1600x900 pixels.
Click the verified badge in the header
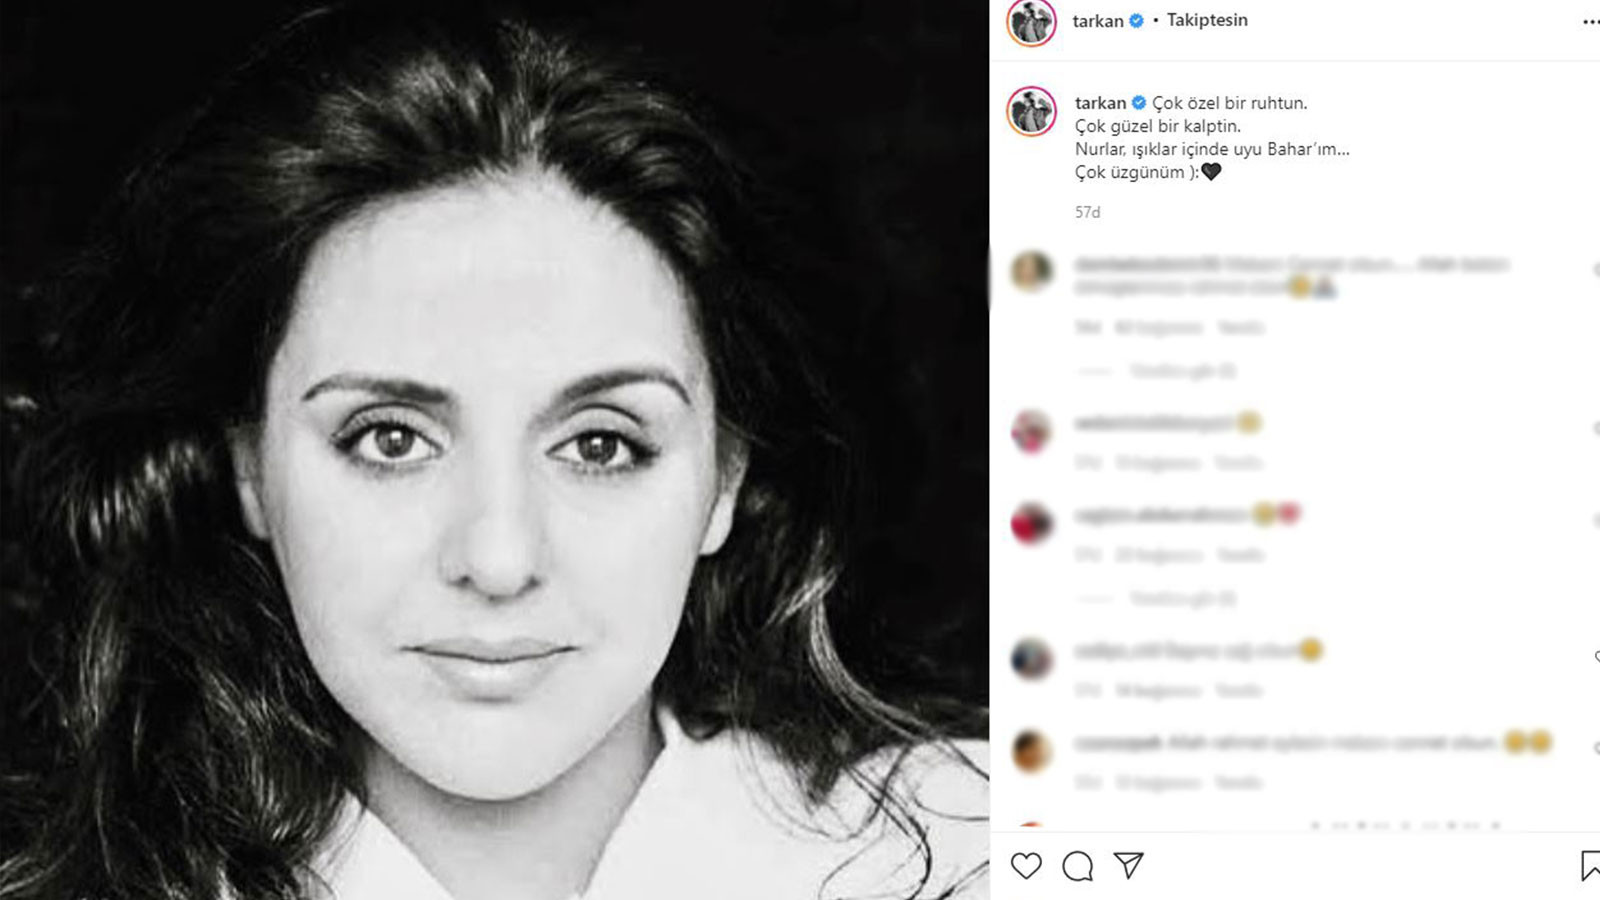[1136, 21]
